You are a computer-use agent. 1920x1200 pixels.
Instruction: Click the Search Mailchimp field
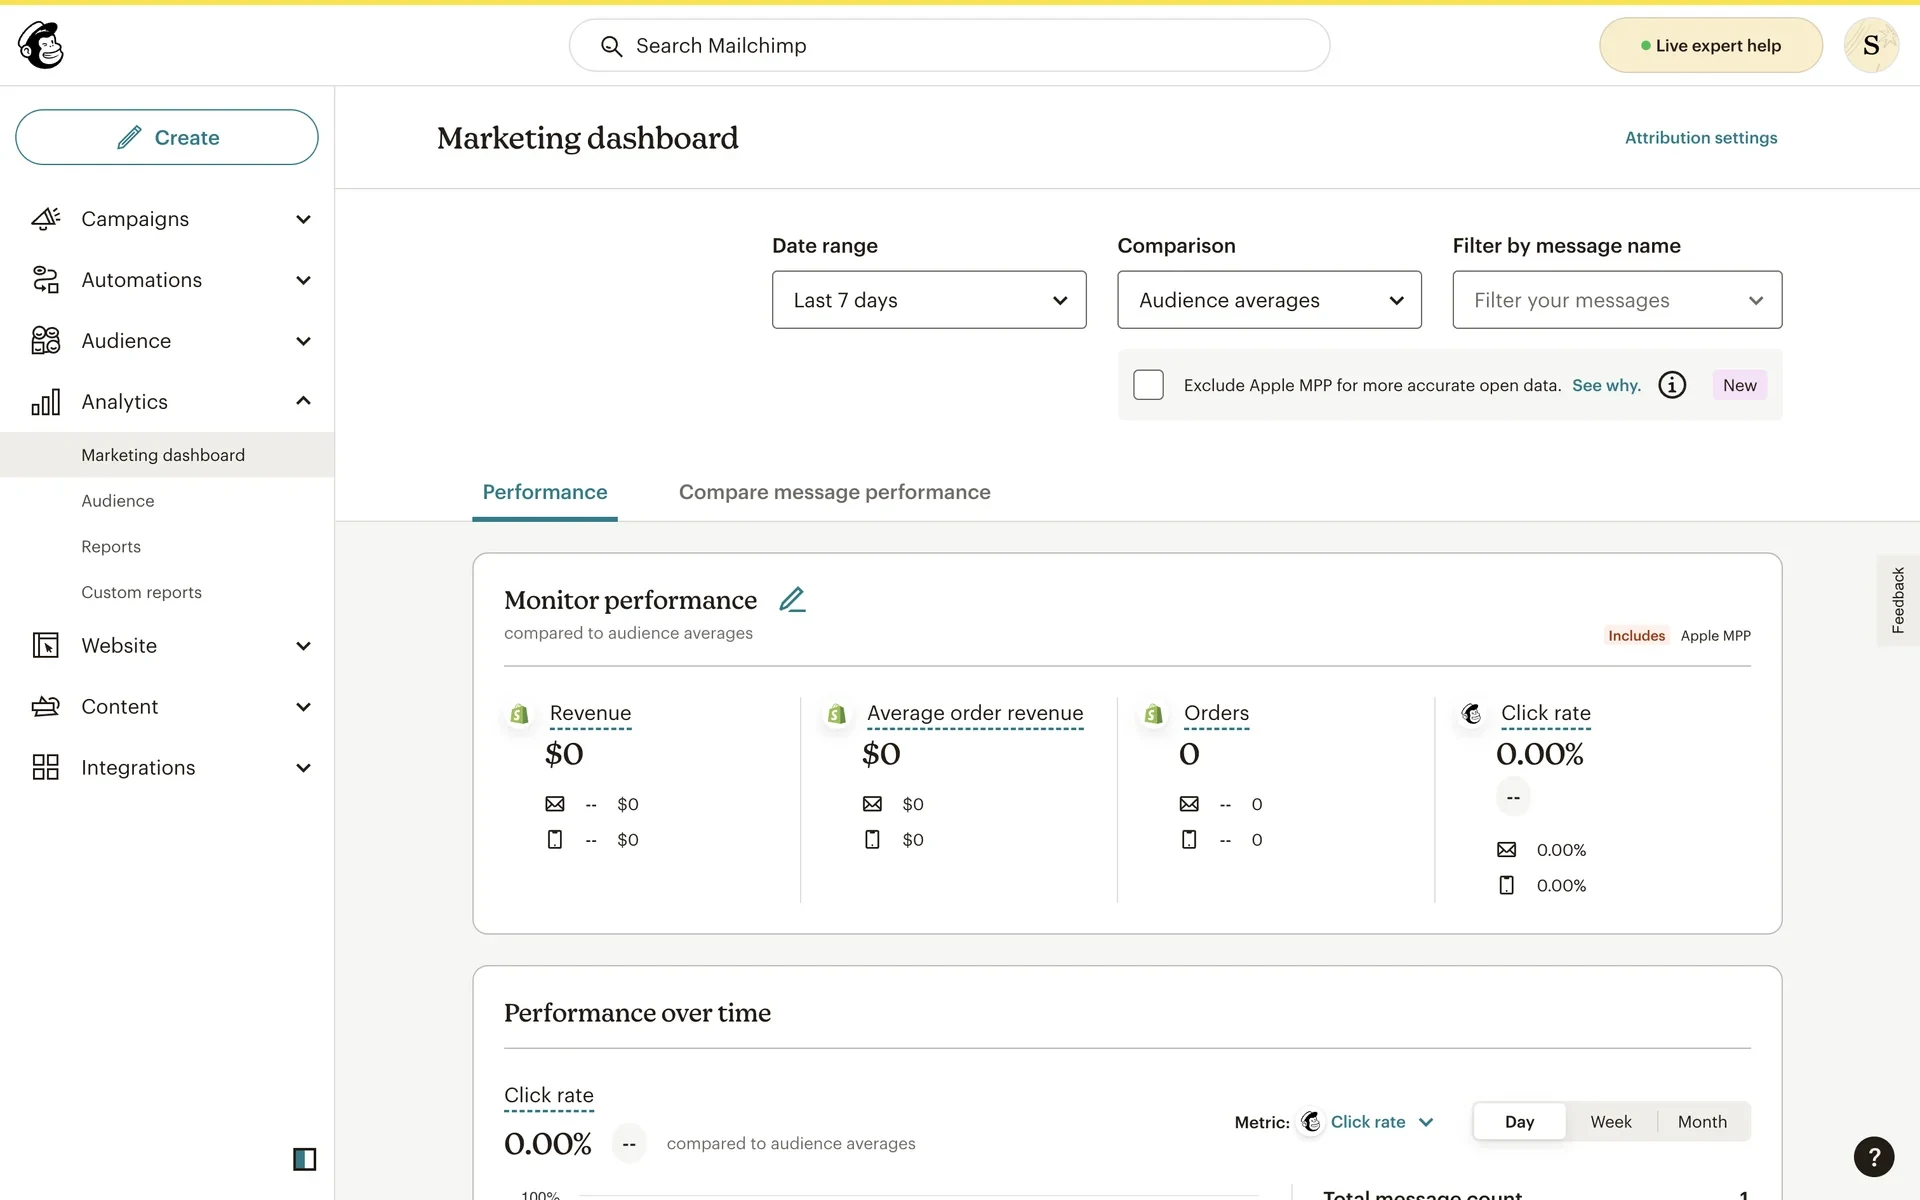[x=948, y=45]
